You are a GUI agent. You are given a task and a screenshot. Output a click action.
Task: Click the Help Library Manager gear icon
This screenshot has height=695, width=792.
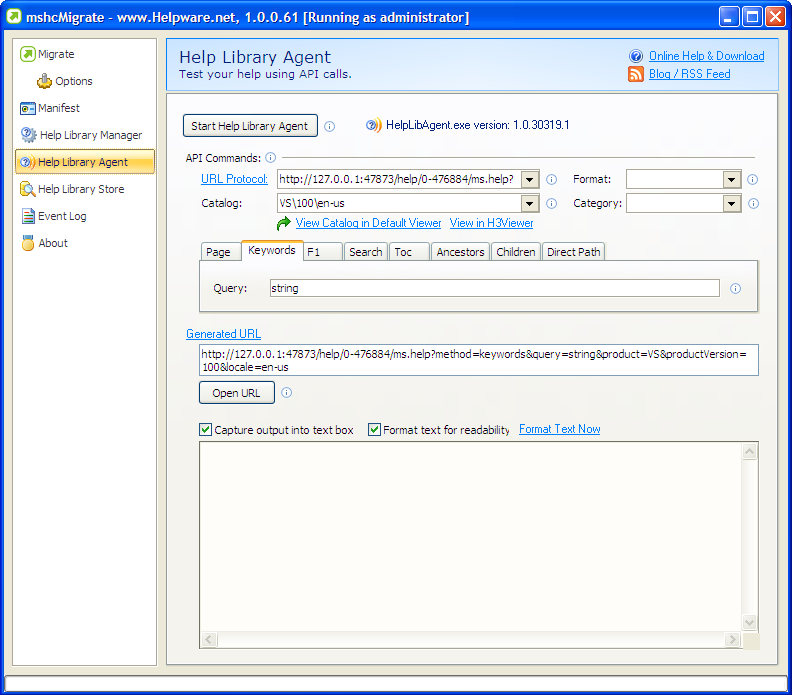(28, 135)
